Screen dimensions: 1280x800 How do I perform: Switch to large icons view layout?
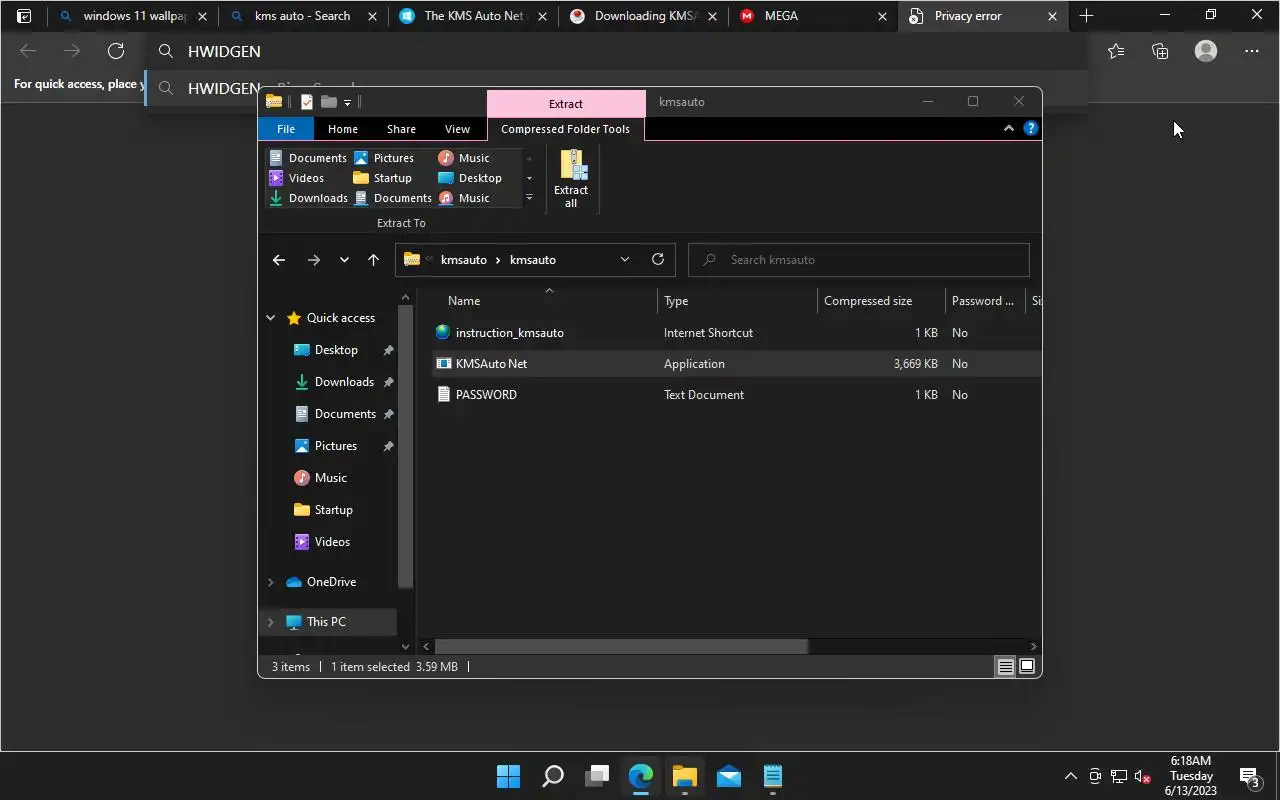(x=1027, y=667)
